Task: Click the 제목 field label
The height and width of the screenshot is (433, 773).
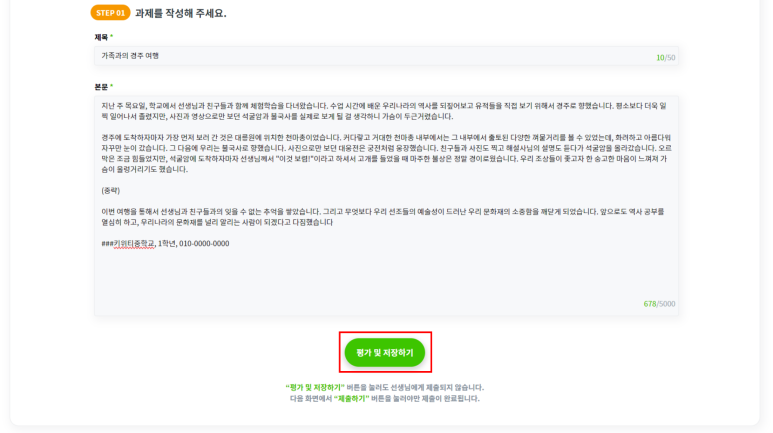Action: 101,37
